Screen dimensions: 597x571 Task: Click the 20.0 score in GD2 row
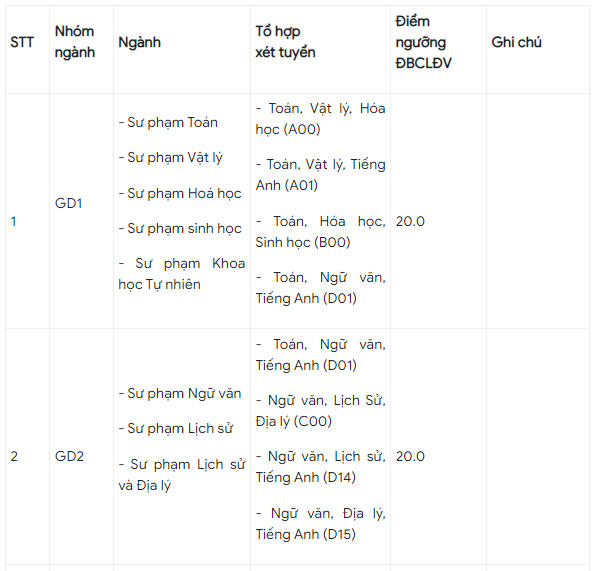410,456
